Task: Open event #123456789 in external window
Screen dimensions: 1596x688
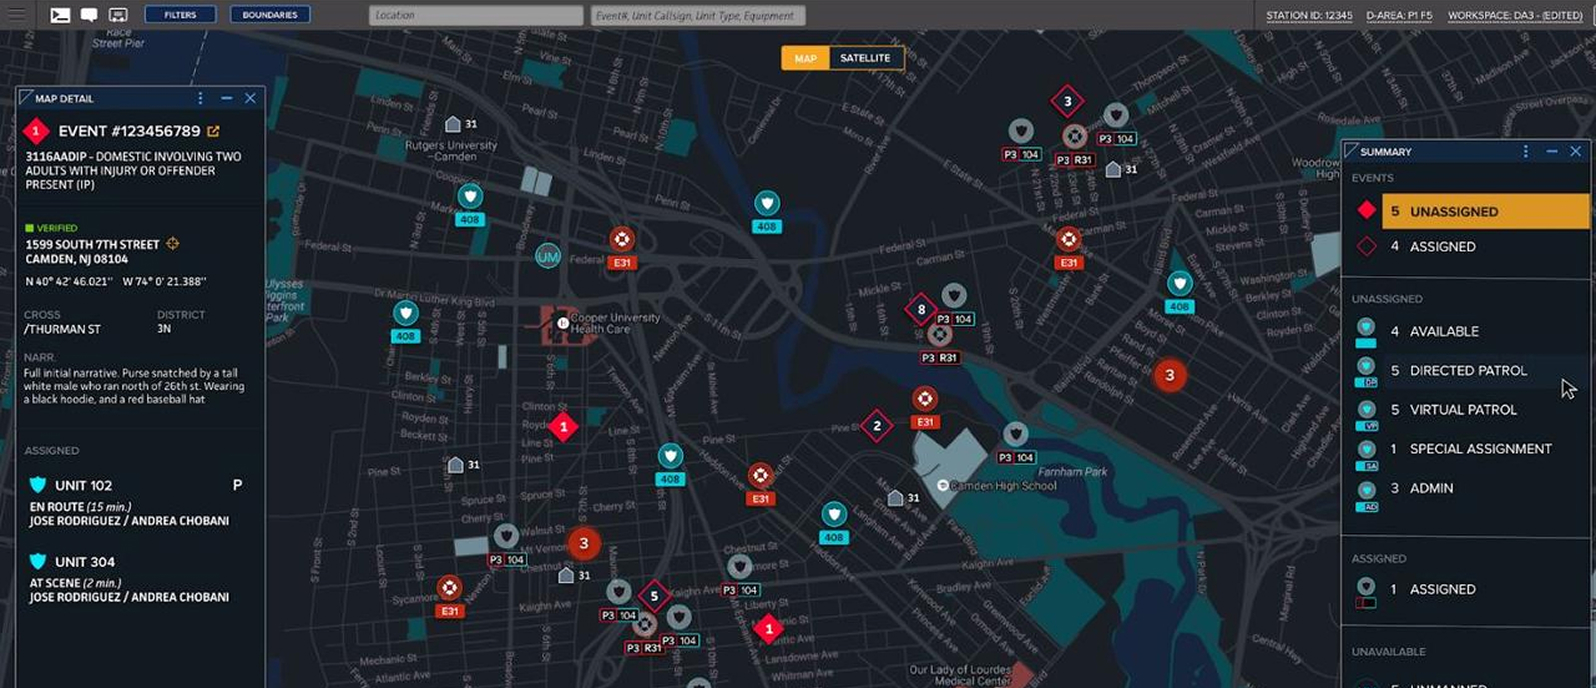Action: tap(213, 131)
